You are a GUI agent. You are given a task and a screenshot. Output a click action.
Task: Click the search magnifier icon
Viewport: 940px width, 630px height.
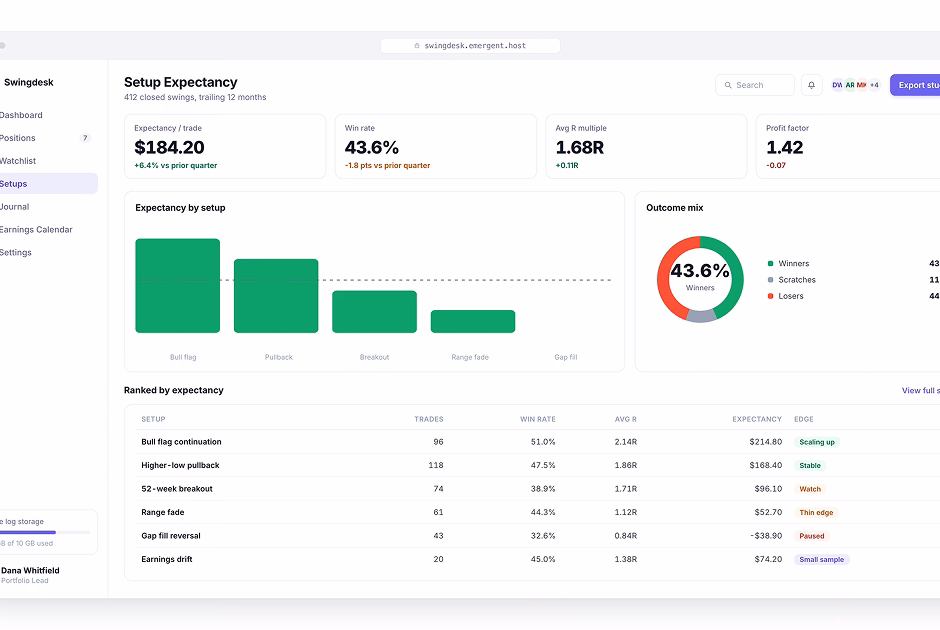(728, 85)
